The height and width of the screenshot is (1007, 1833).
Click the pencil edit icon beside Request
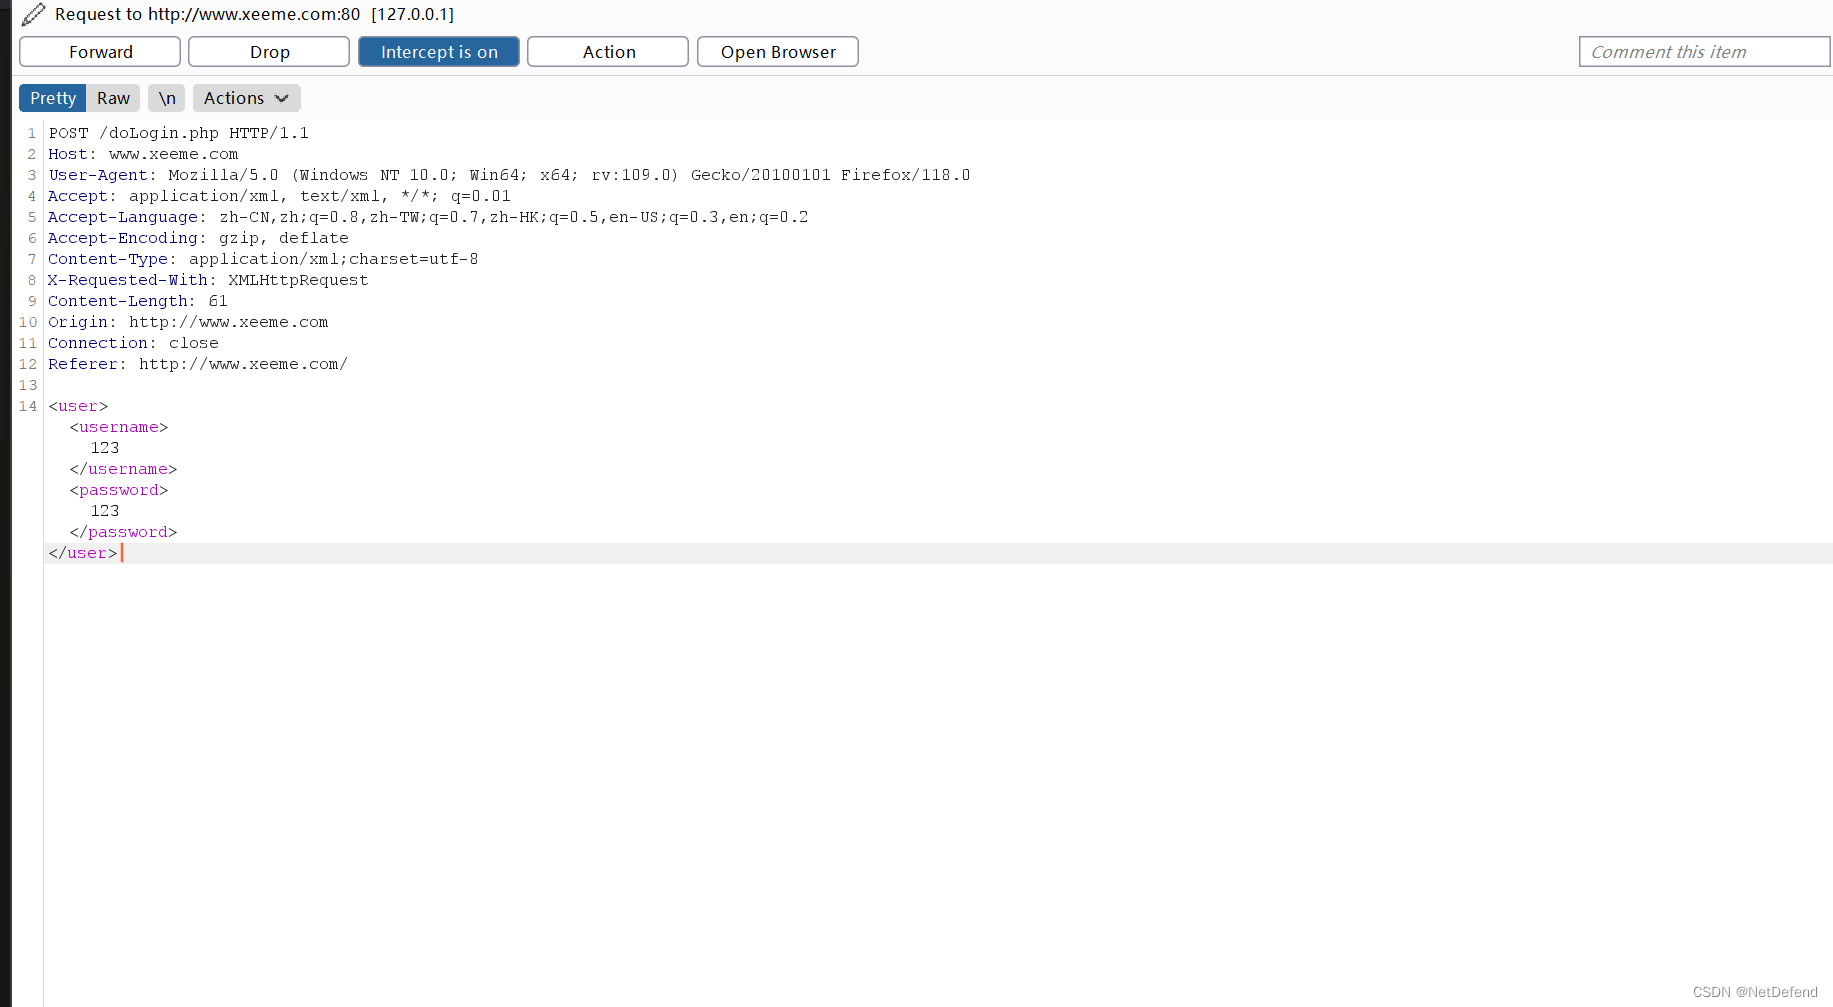pos(33,14)
